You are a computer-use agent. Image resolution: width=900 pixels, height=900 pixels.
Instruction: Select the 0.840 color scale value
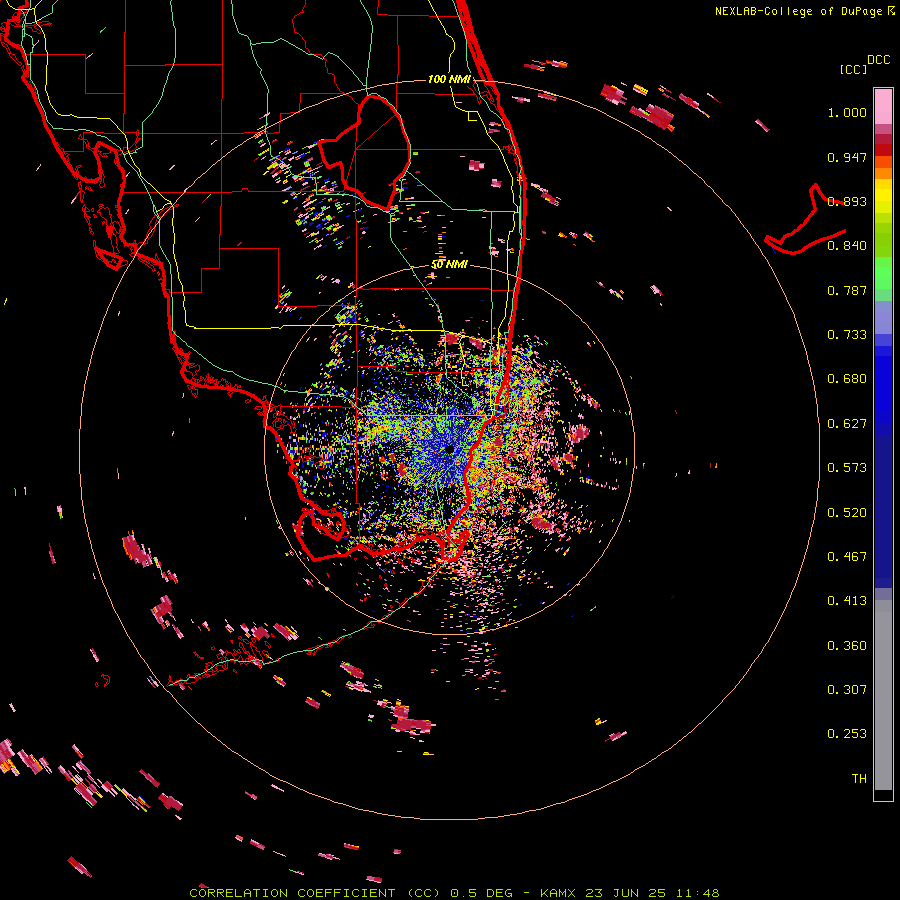click(847, 246)
